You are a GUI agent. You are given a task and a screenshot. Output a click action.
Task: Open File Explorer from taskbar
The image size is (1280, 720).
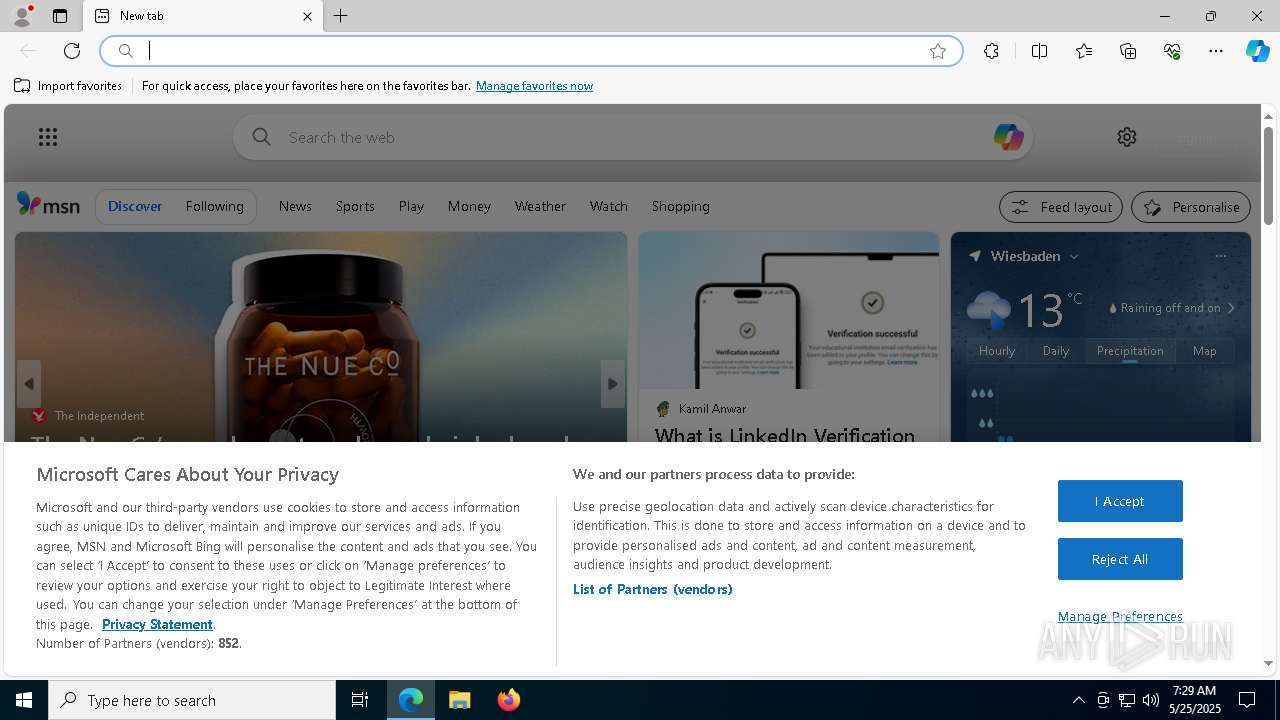(x=460, y=700)
